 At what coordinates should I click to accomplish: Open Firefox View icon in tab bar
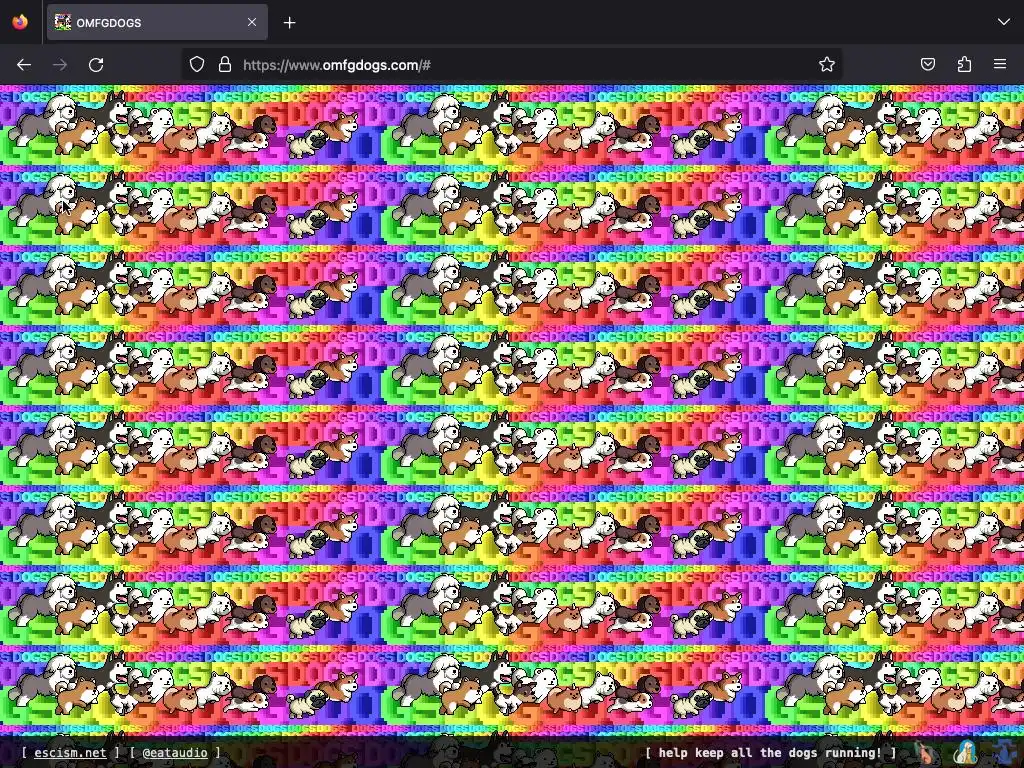[20, 22]
